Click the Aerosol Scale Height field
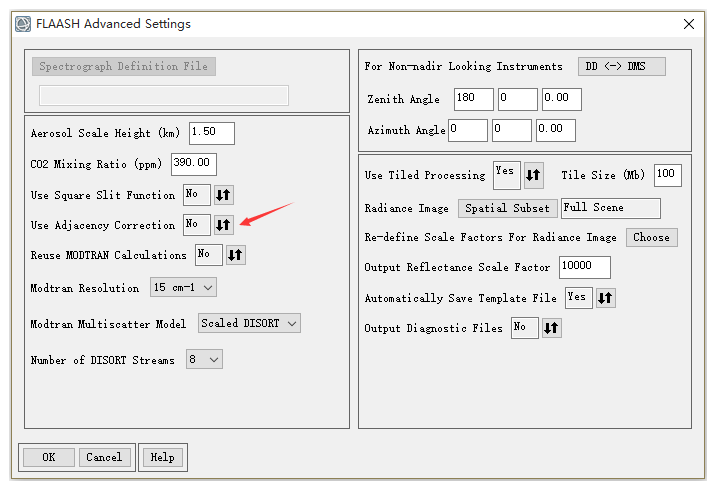Image resolution: width=715 pixels, height=487 pixels. (x=212, y=133)
